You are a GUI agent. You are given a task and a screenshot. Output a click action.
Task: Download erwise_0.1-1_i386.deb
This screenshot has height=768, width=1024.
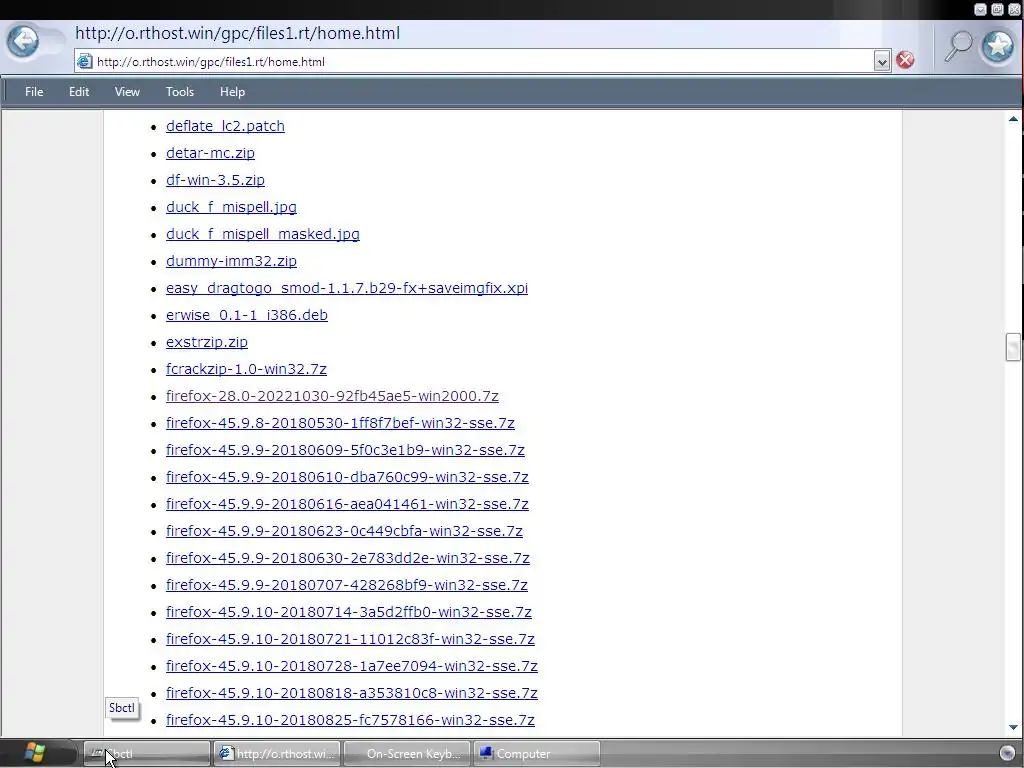point(247,315)
